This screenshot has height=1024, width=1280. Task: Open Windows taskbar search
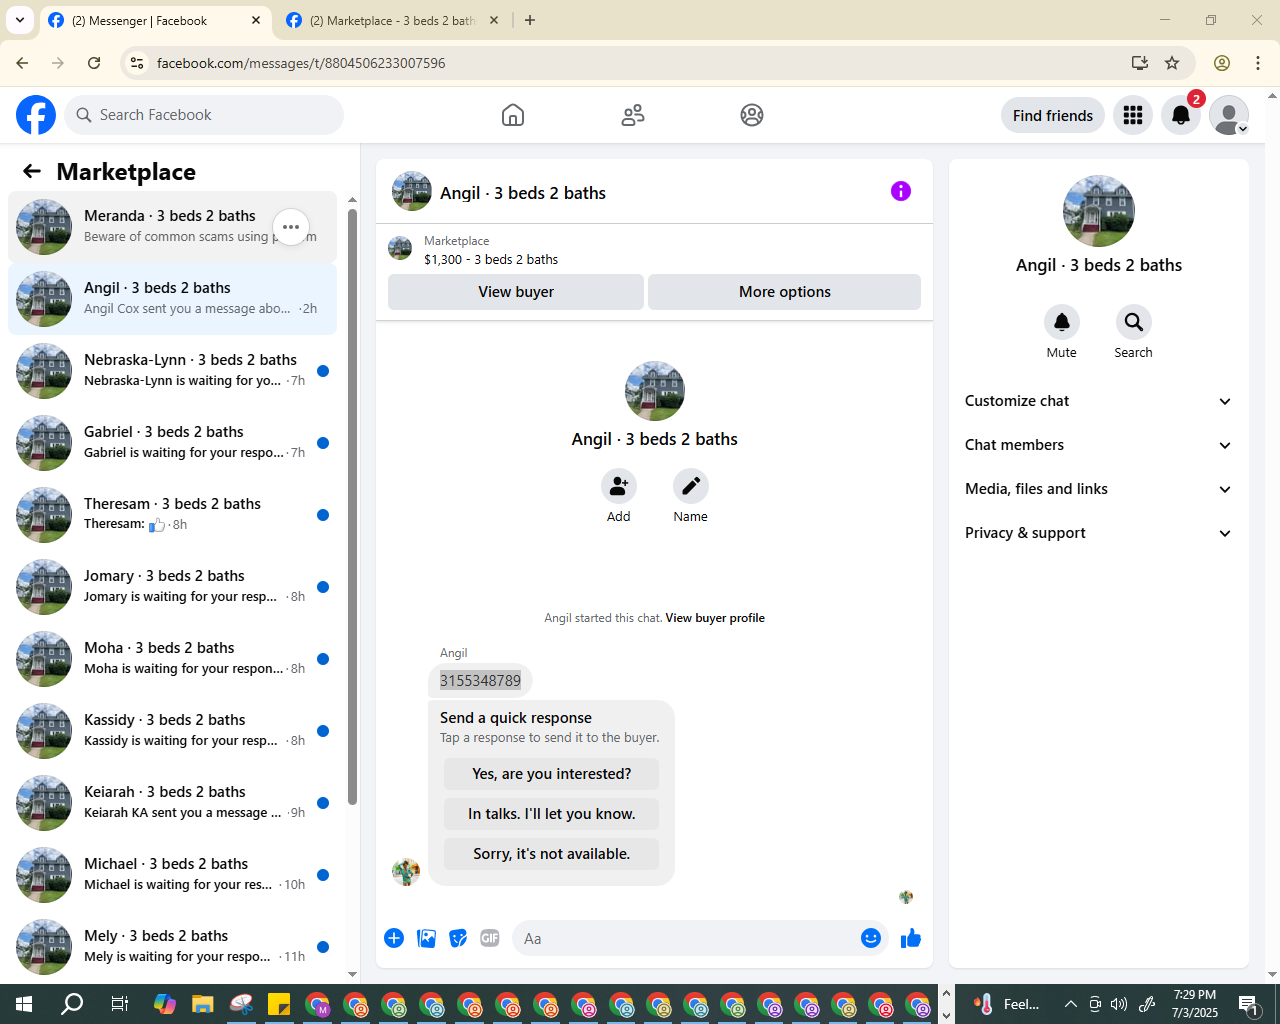point(72,1004)
